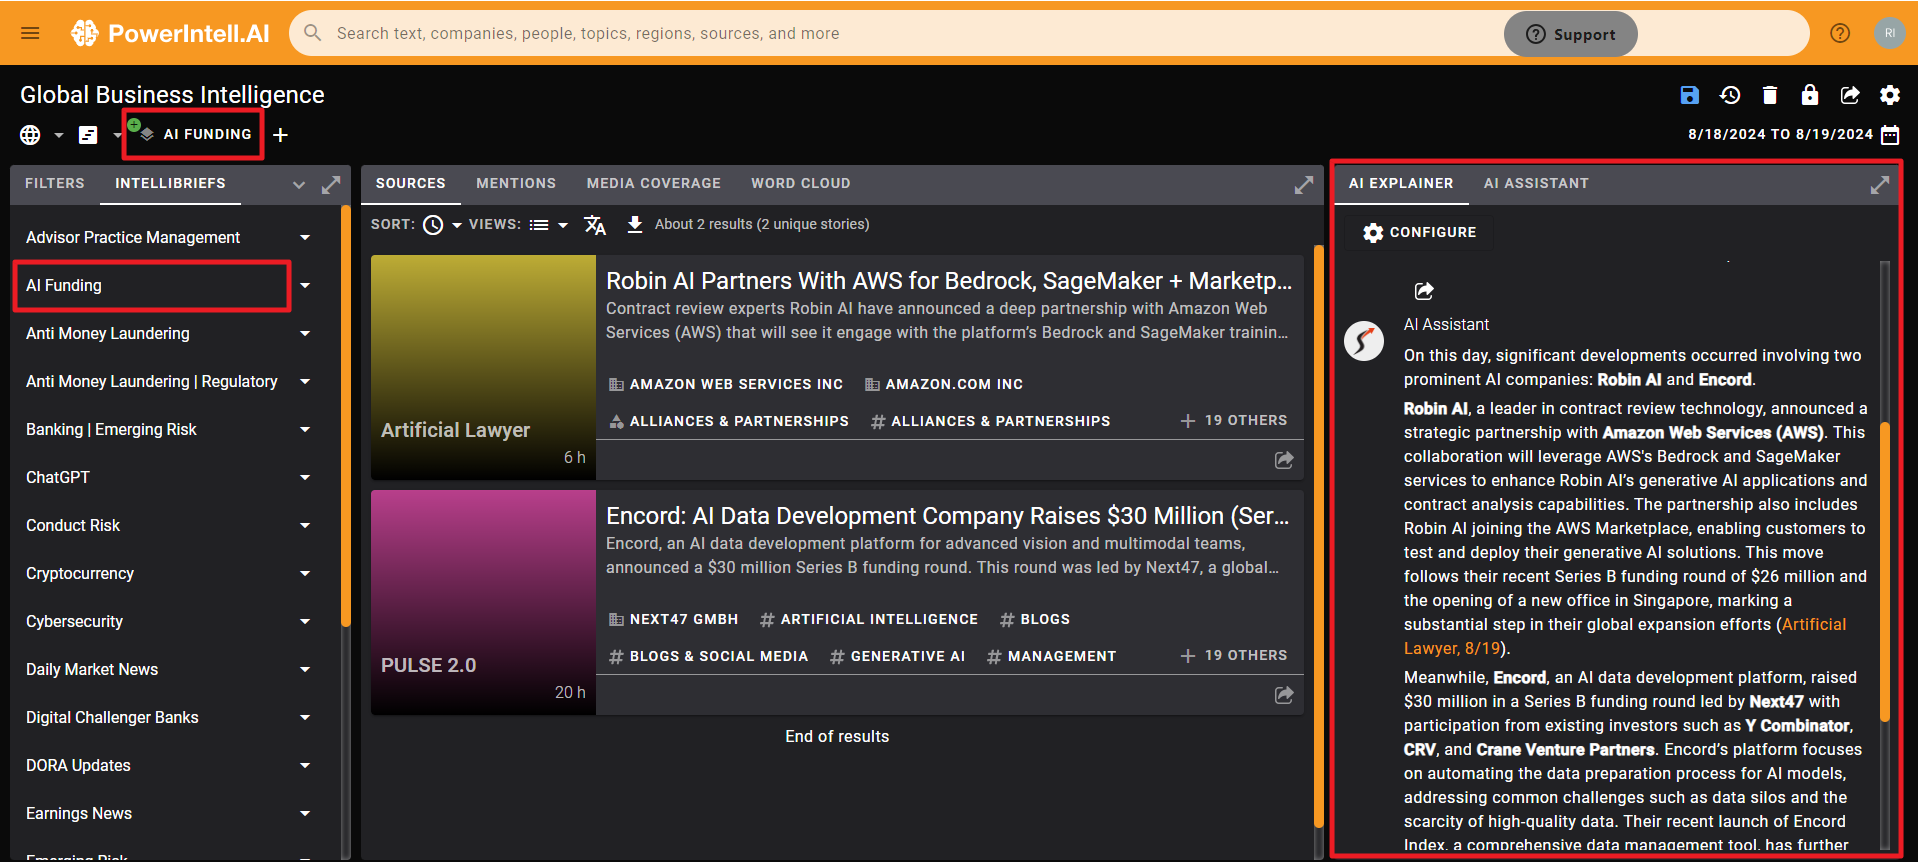Click the list view icon
The image size is (1918, 862).
click(539, 225)
